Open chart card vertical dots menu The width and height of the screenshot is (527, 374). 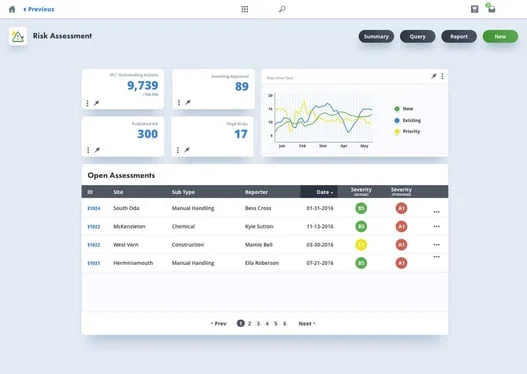tap(442, 76)
